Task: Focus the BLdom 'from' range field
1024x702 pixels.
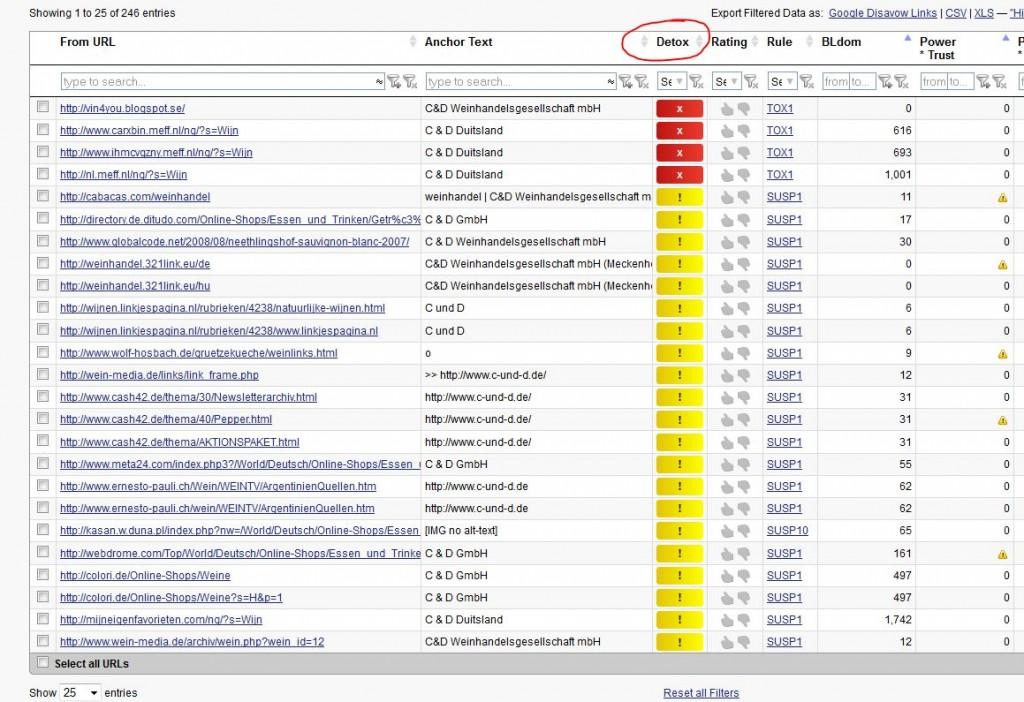Action: (x=835, y=82)
